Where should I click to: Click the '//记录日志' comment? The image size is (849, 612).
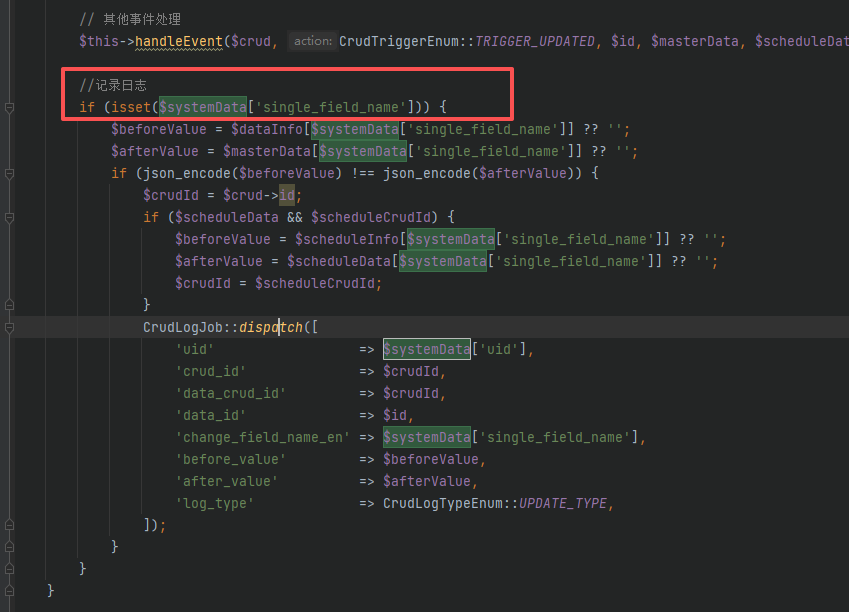(113, 86)
